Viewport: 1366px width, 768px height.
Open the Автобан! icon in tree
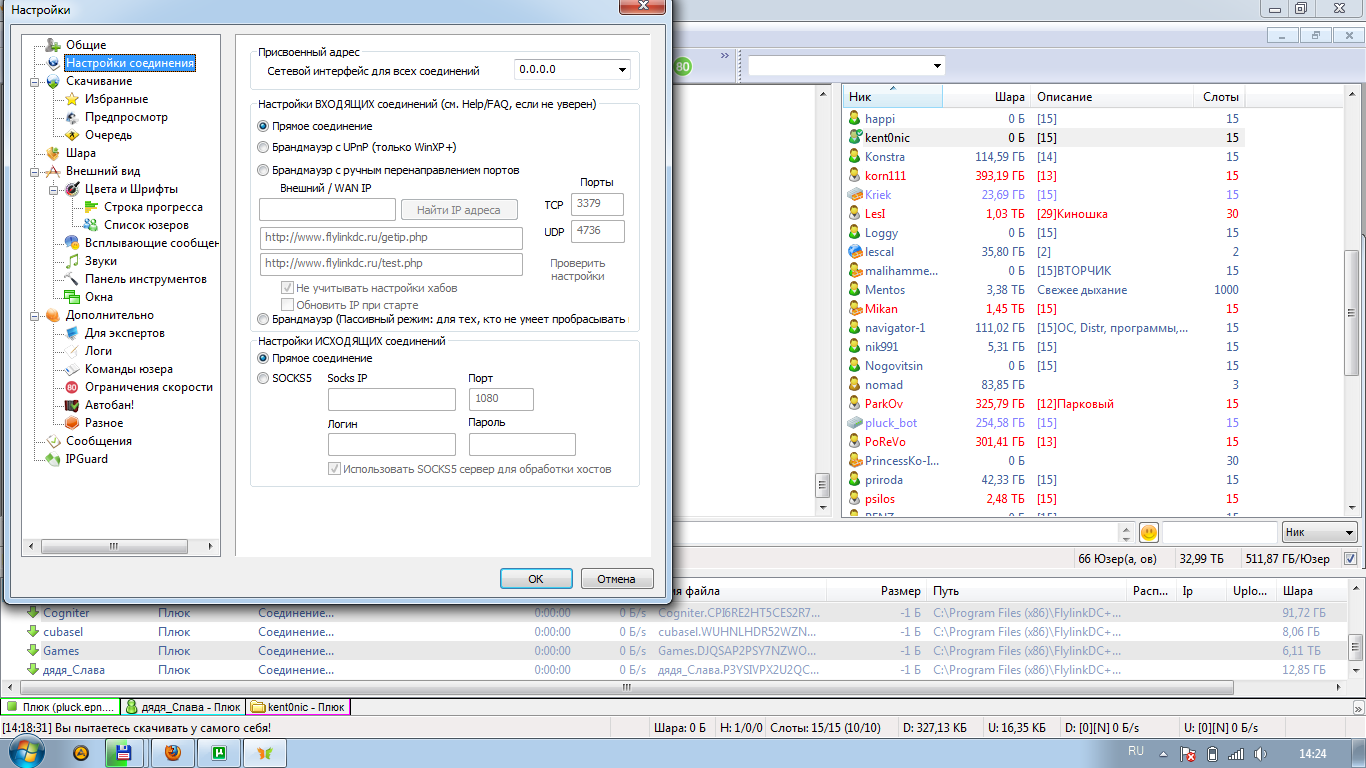[x=72, y=405]
